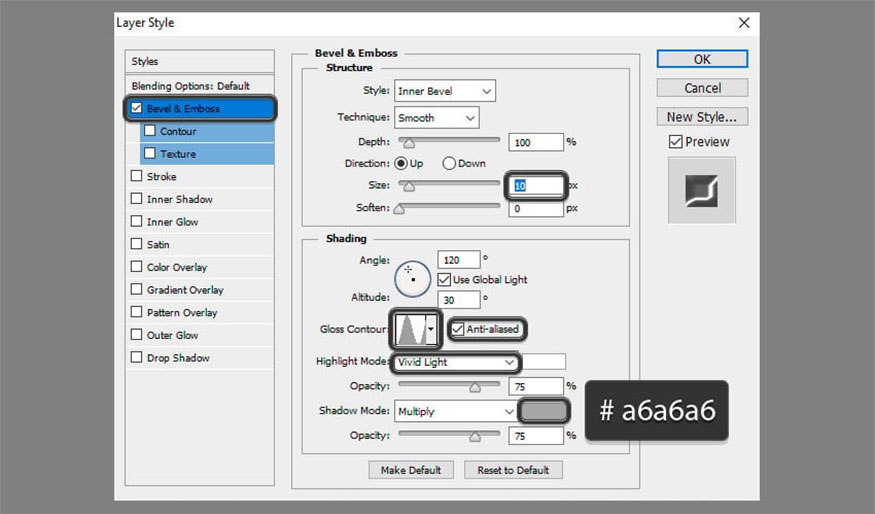The width and height of the screenshot is (875, 514).
Task: Enable the Drop Shadow effect checkbox
Action: 136,358
